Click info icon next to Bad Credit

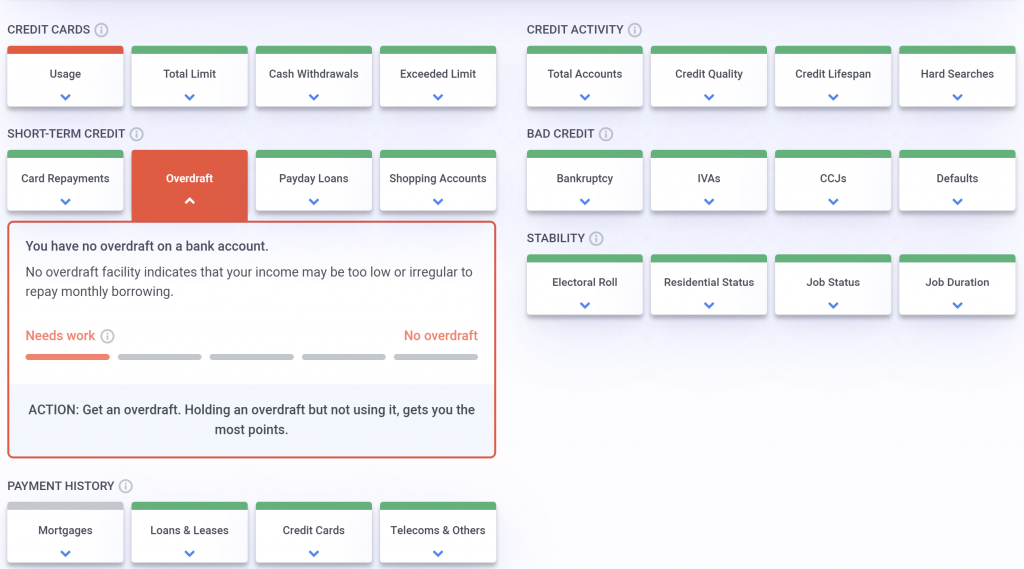[606, 134]
